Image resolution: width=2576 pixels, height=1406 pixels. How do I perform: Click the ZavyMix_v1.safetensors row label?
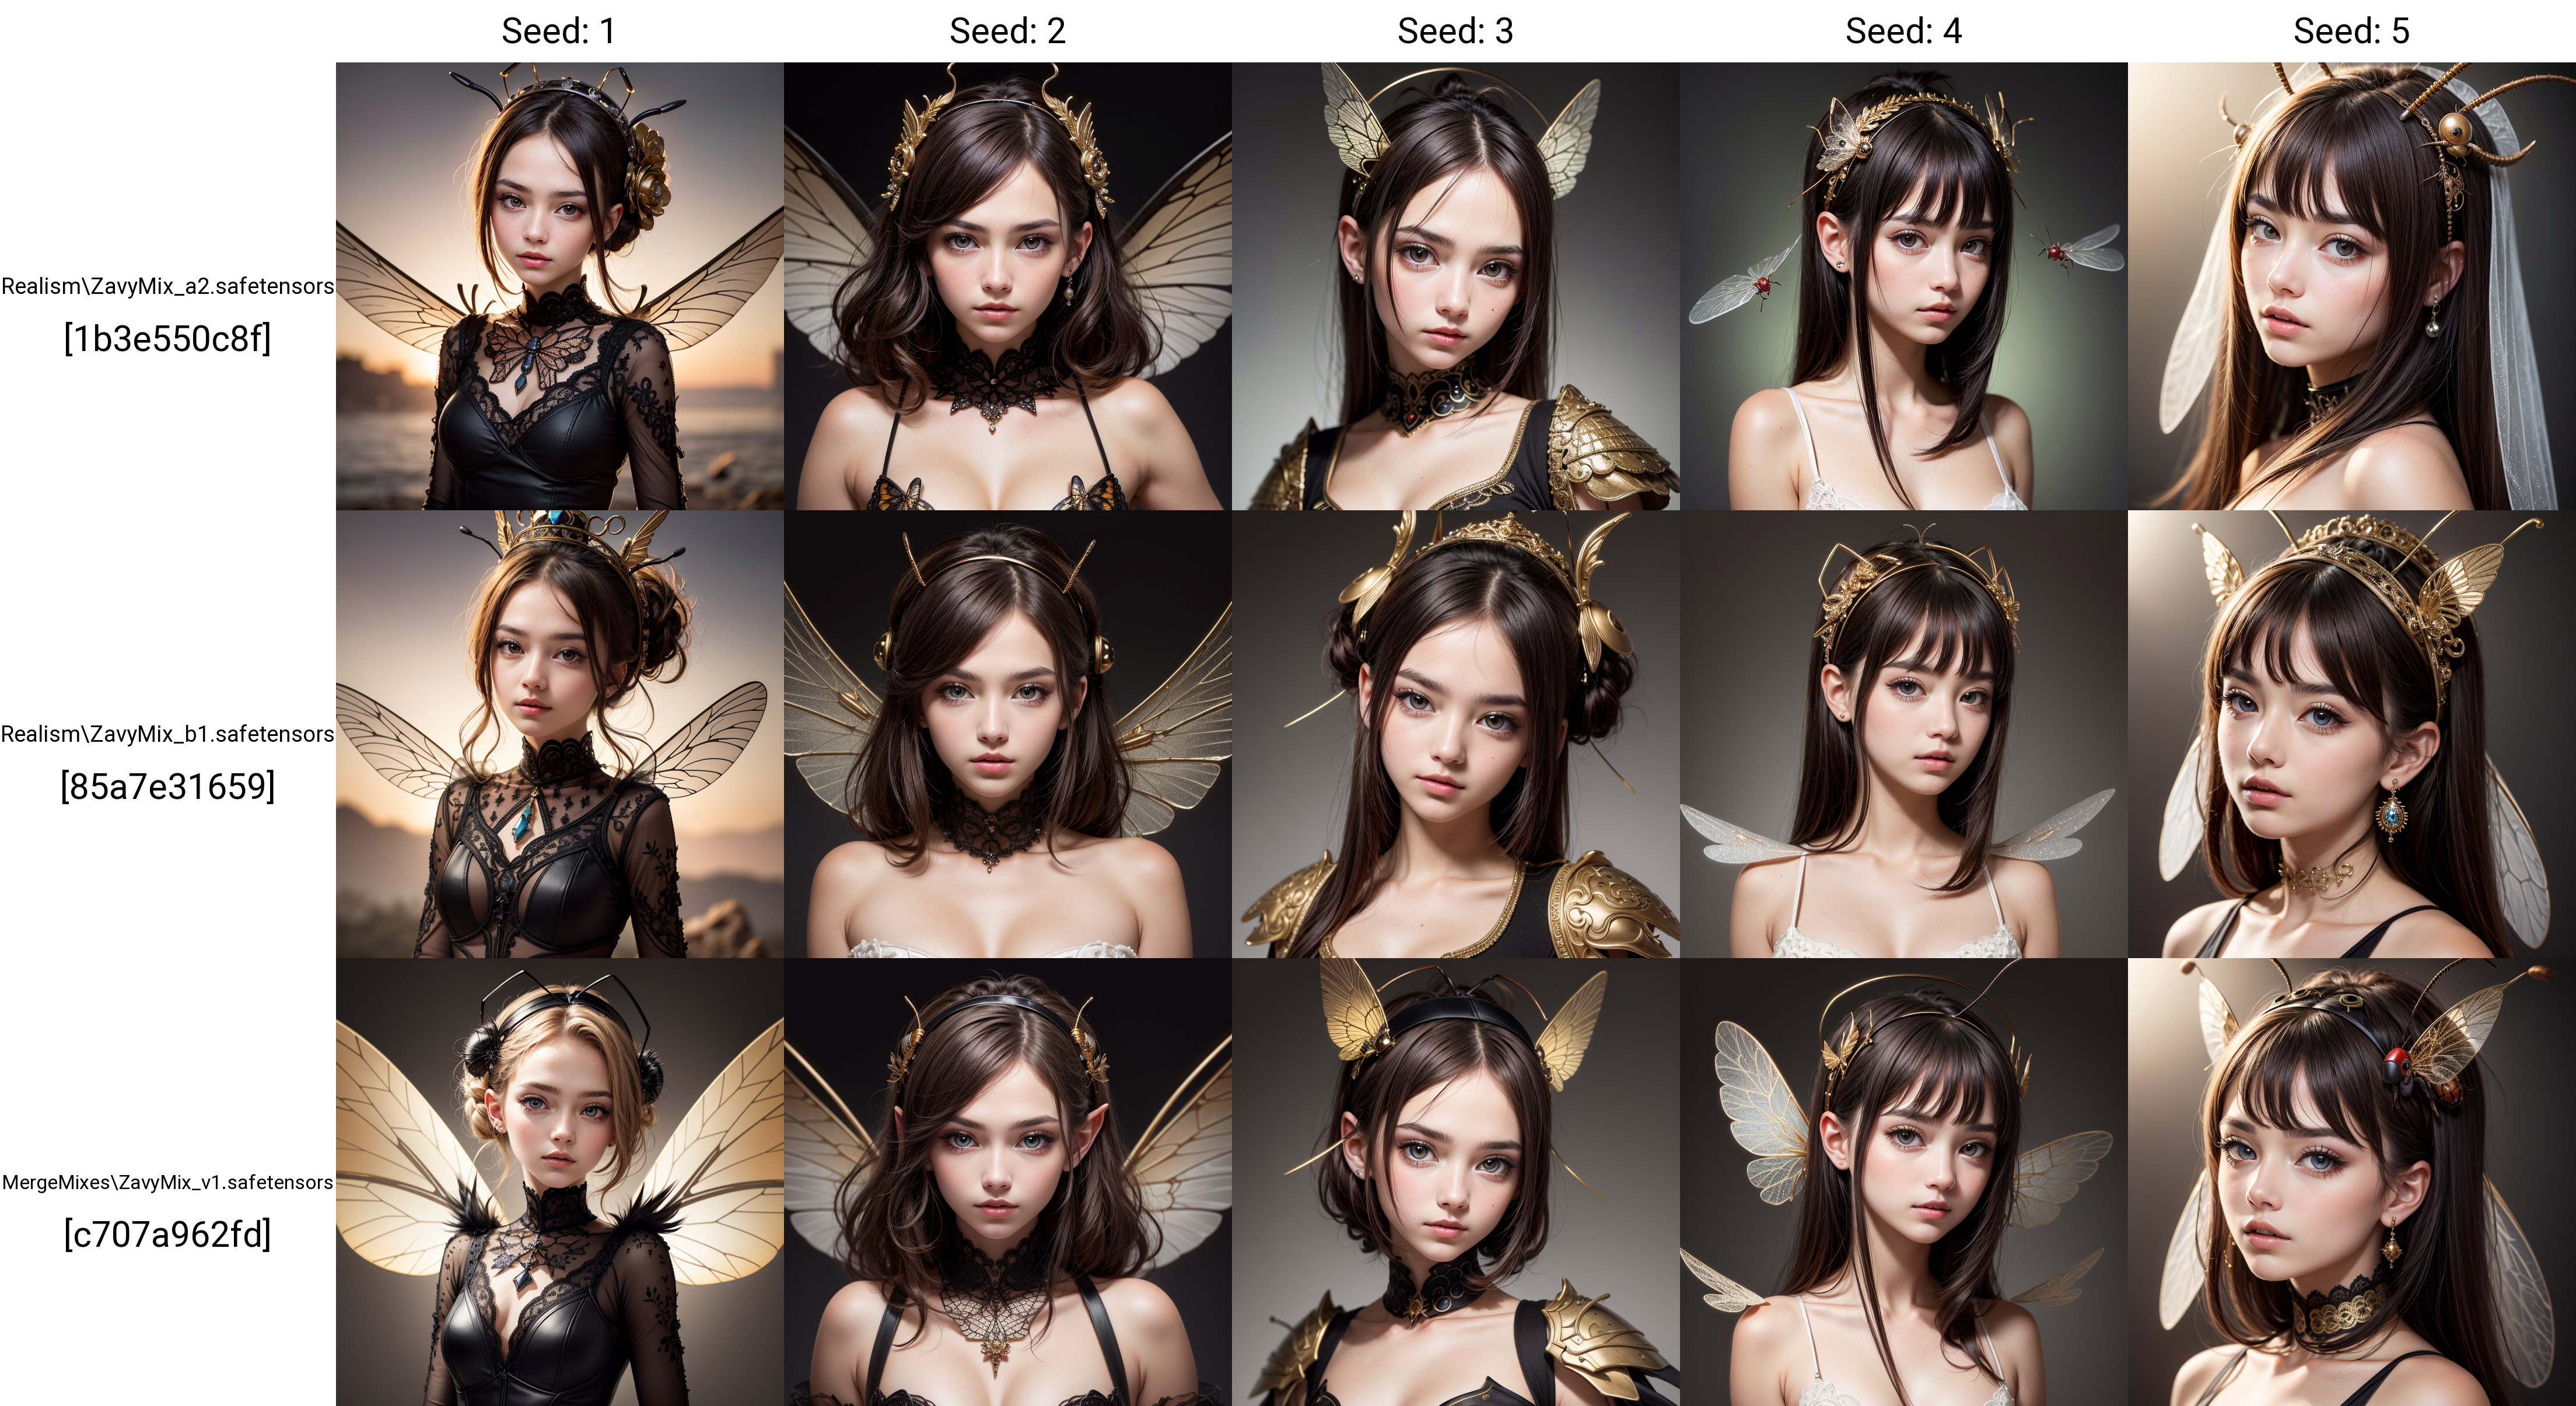[168, 1182]
